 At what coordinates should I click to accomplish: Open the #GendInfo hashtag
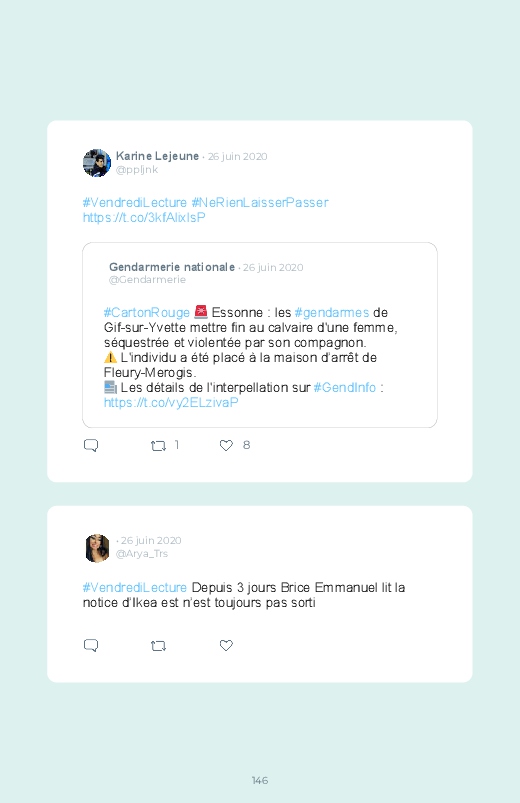click(x=345, y=388)
